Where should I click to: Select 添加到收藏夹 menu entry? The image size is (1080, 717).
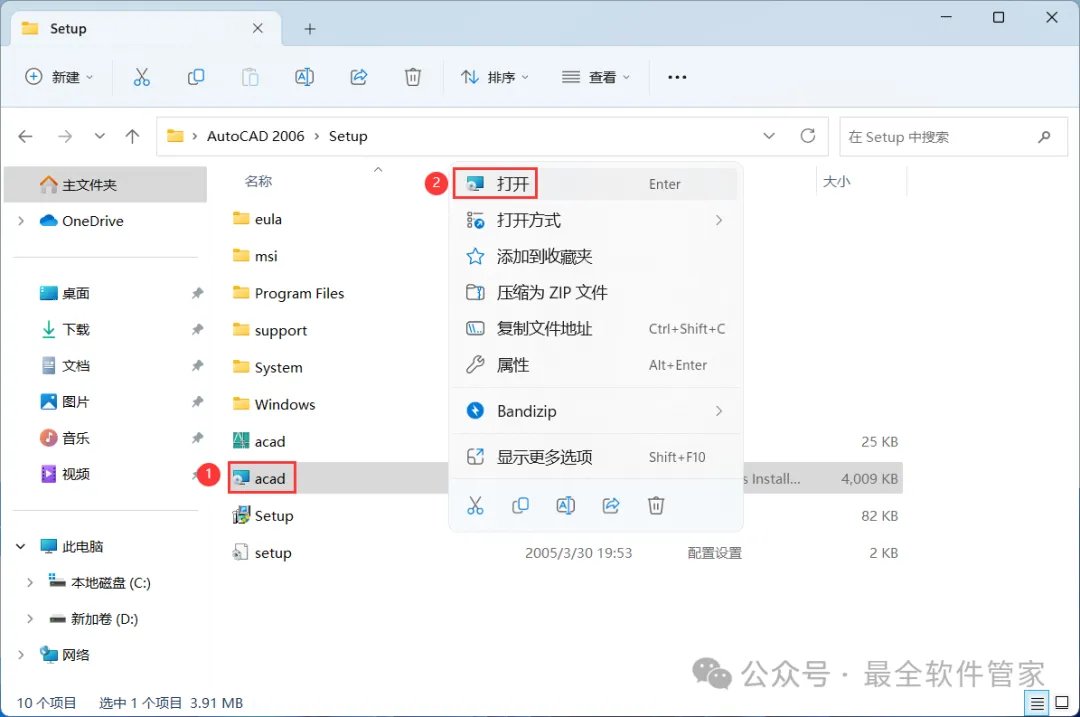tap(596, 257)
